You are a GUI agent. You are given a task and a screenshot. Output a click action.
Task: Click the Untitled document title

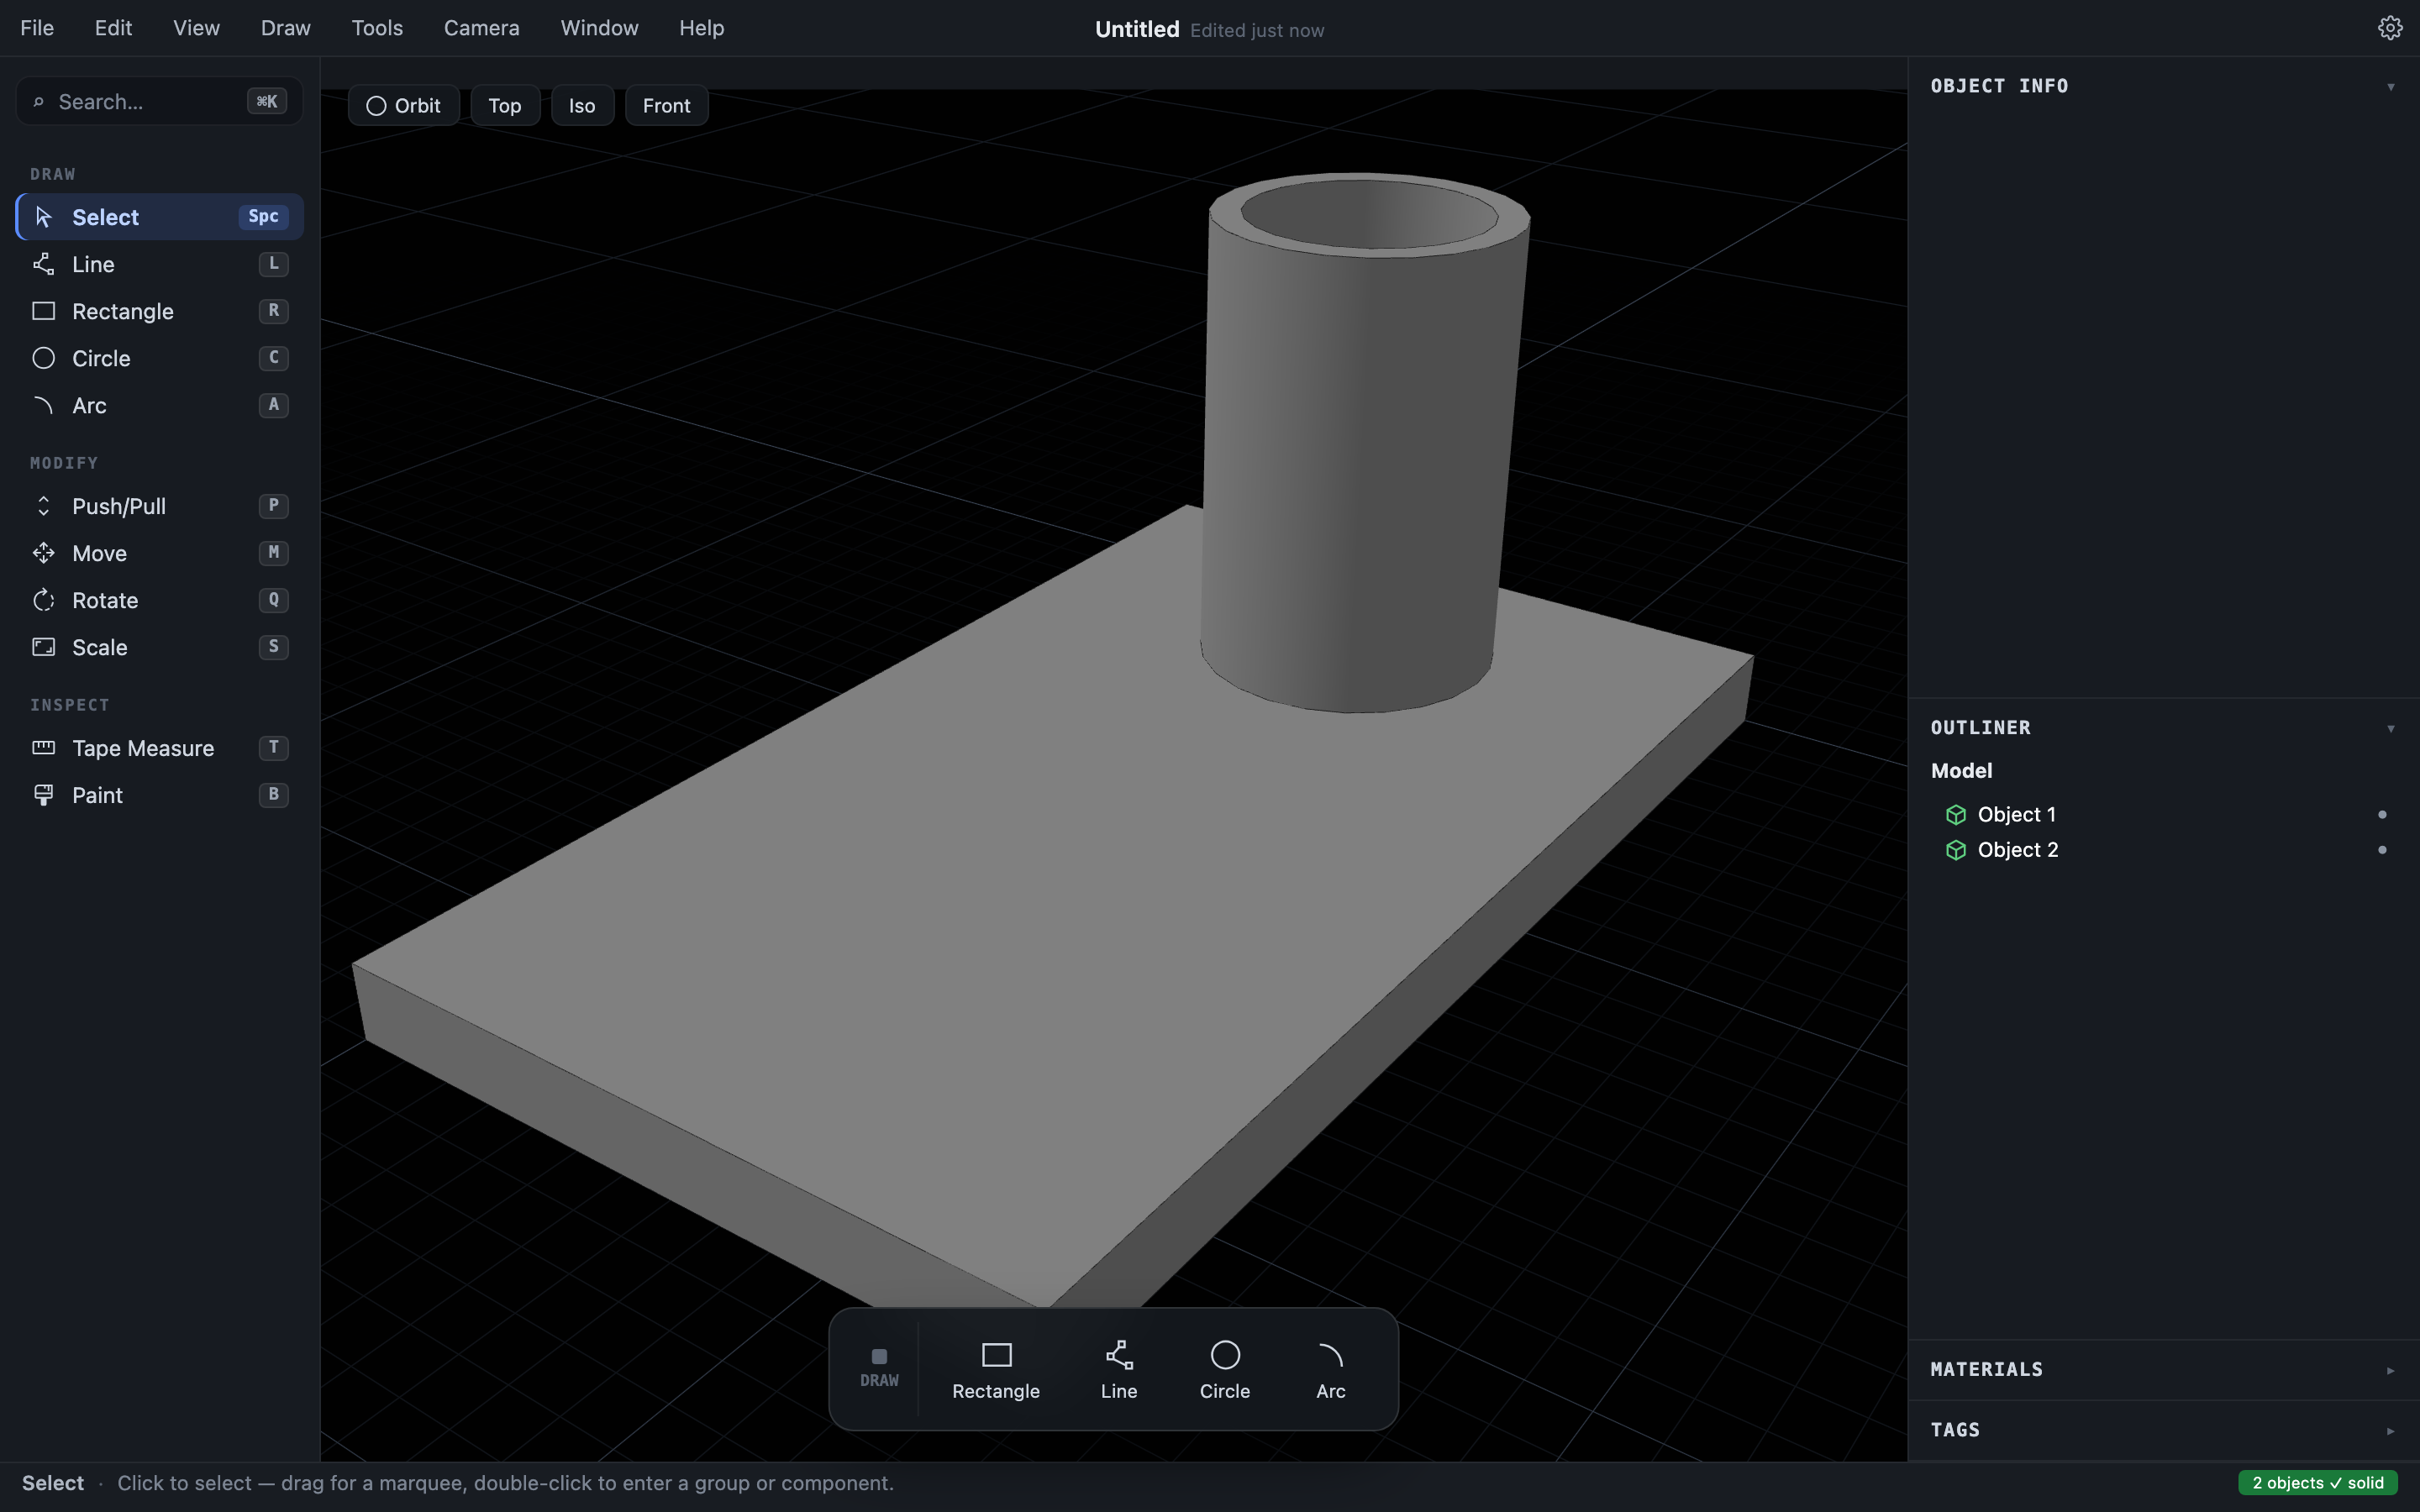(x=1137, y=29)
